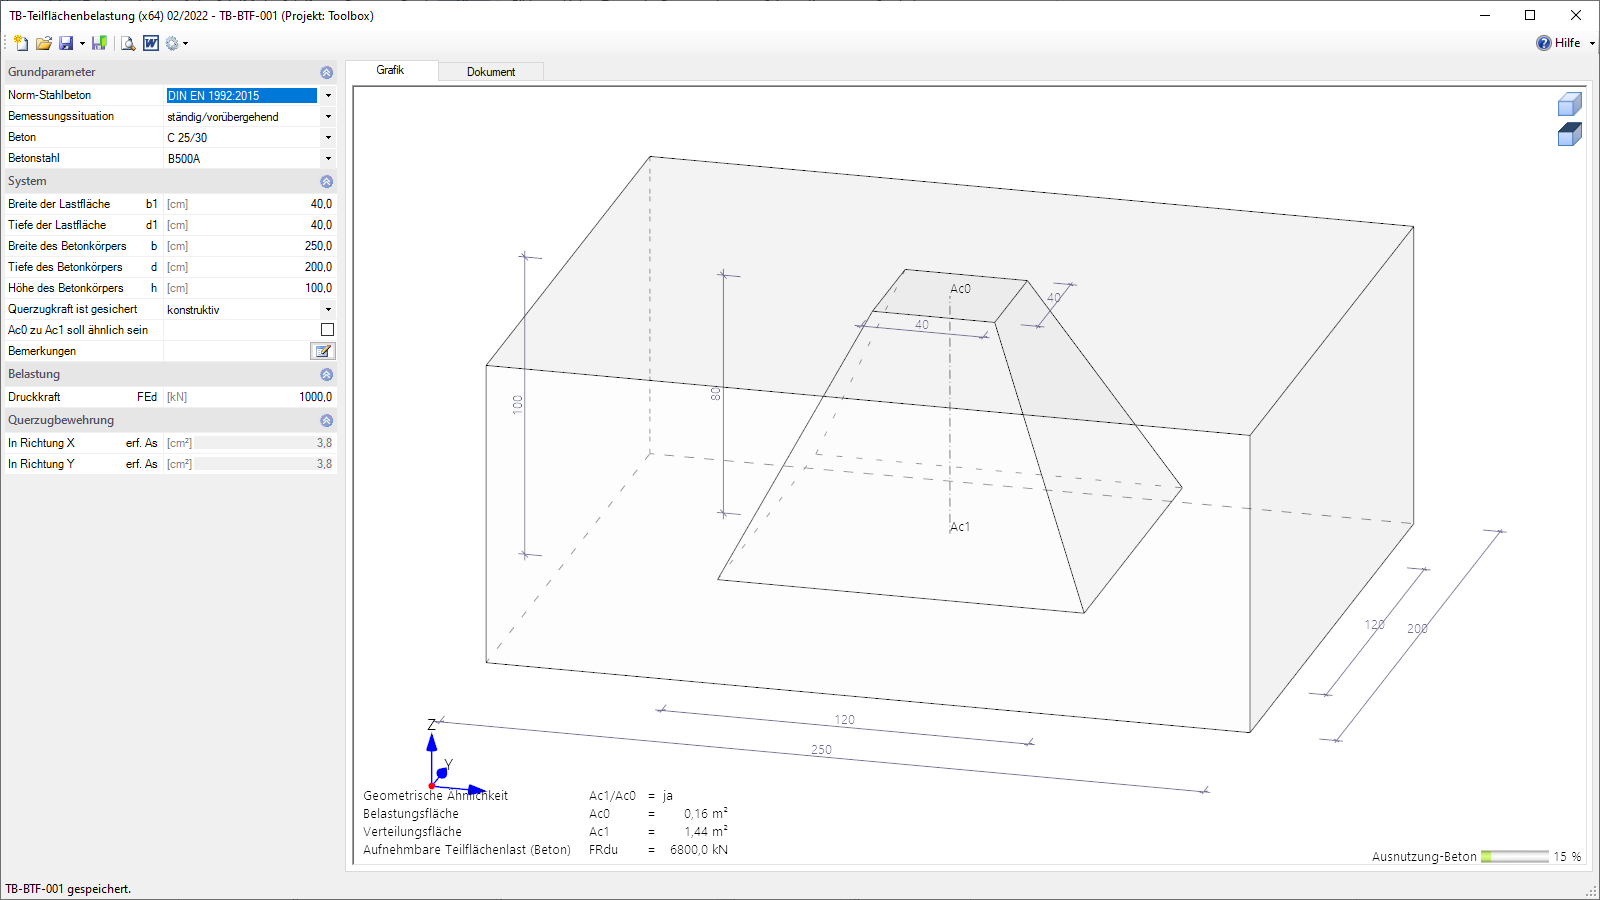
Task: Open the save options dropdown arrow
Action: pos(82,43)
